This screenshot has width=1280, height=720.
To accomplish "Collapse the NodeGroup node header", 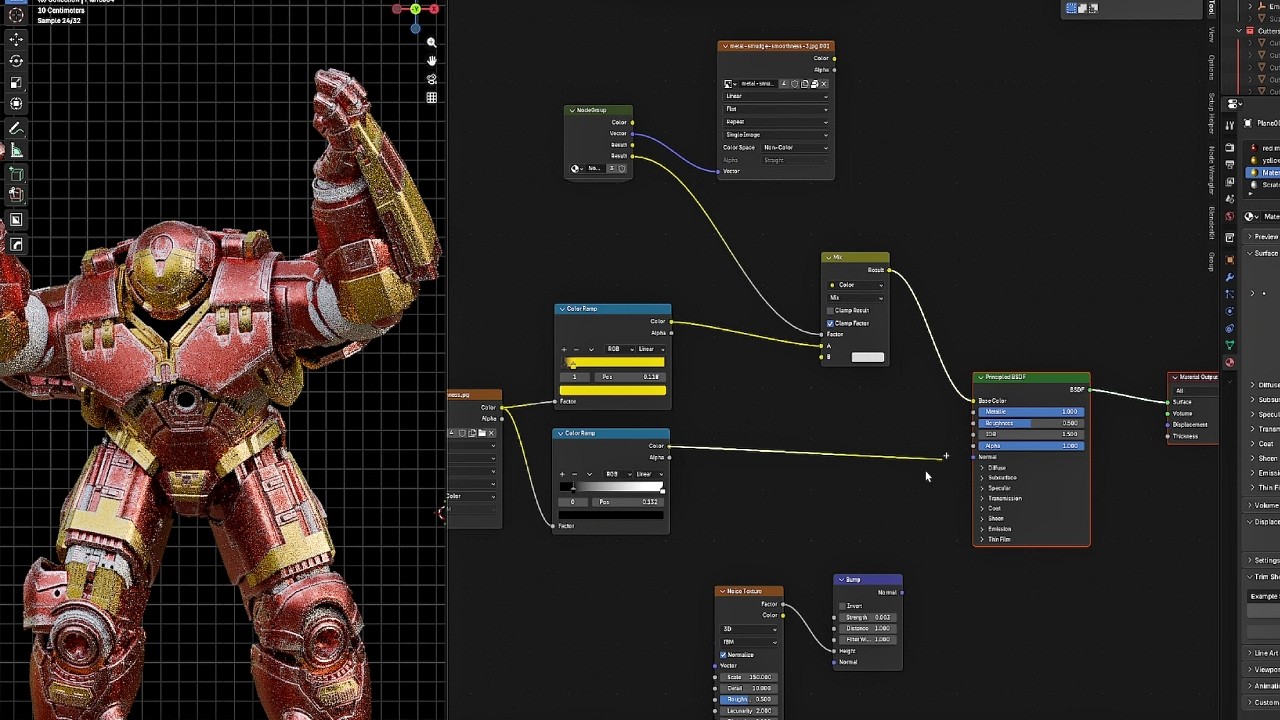I will pyautogui.click(x=572, y=110).
